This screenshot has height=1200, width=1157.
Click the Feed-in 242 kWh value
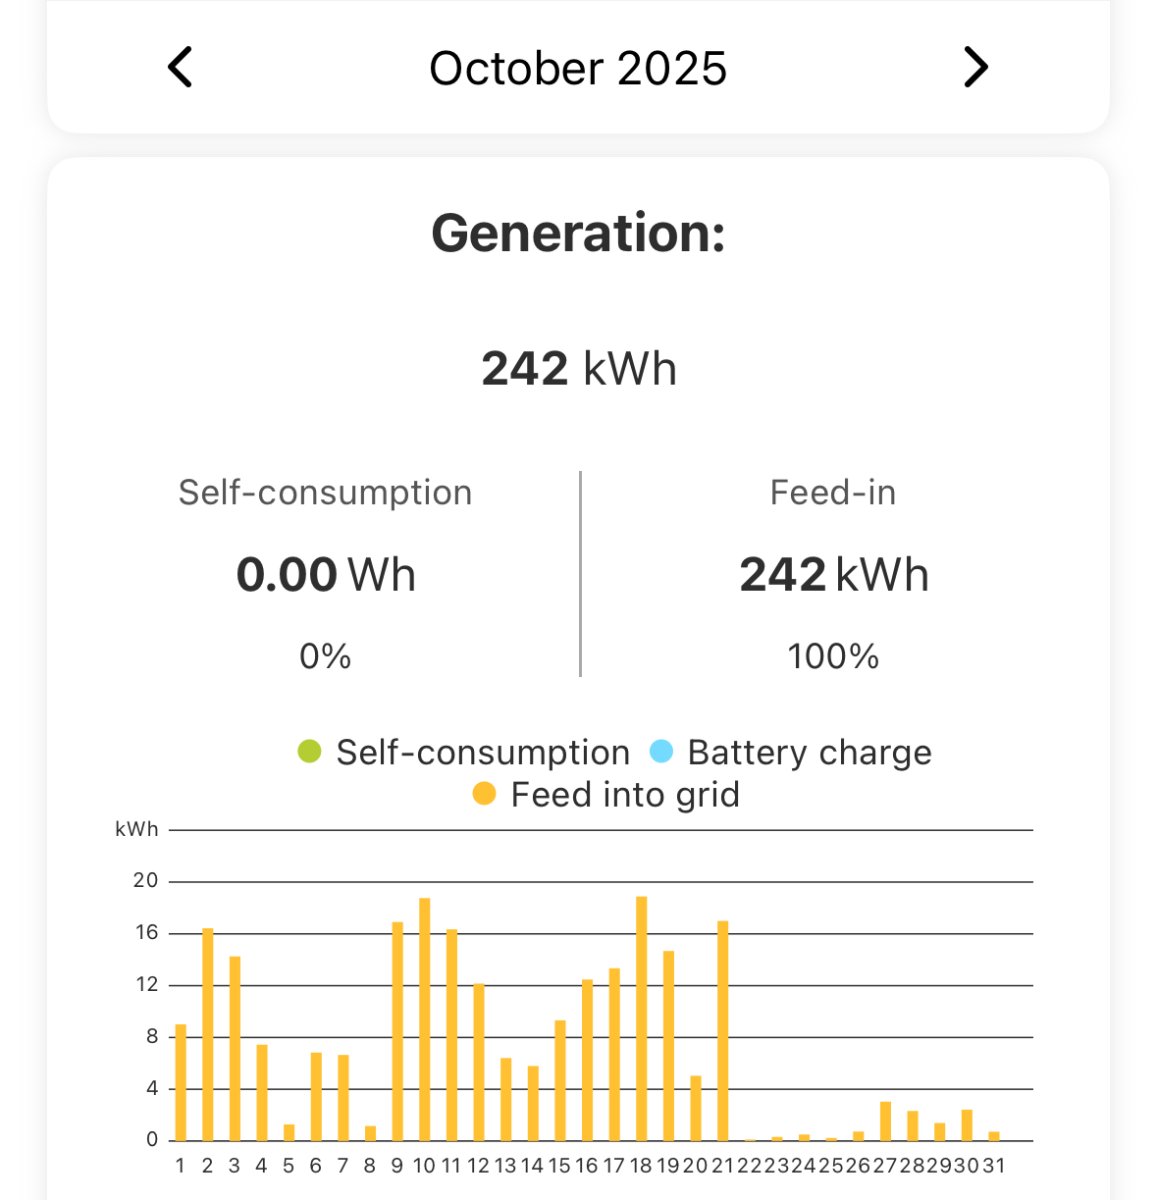tap(834, 575)
